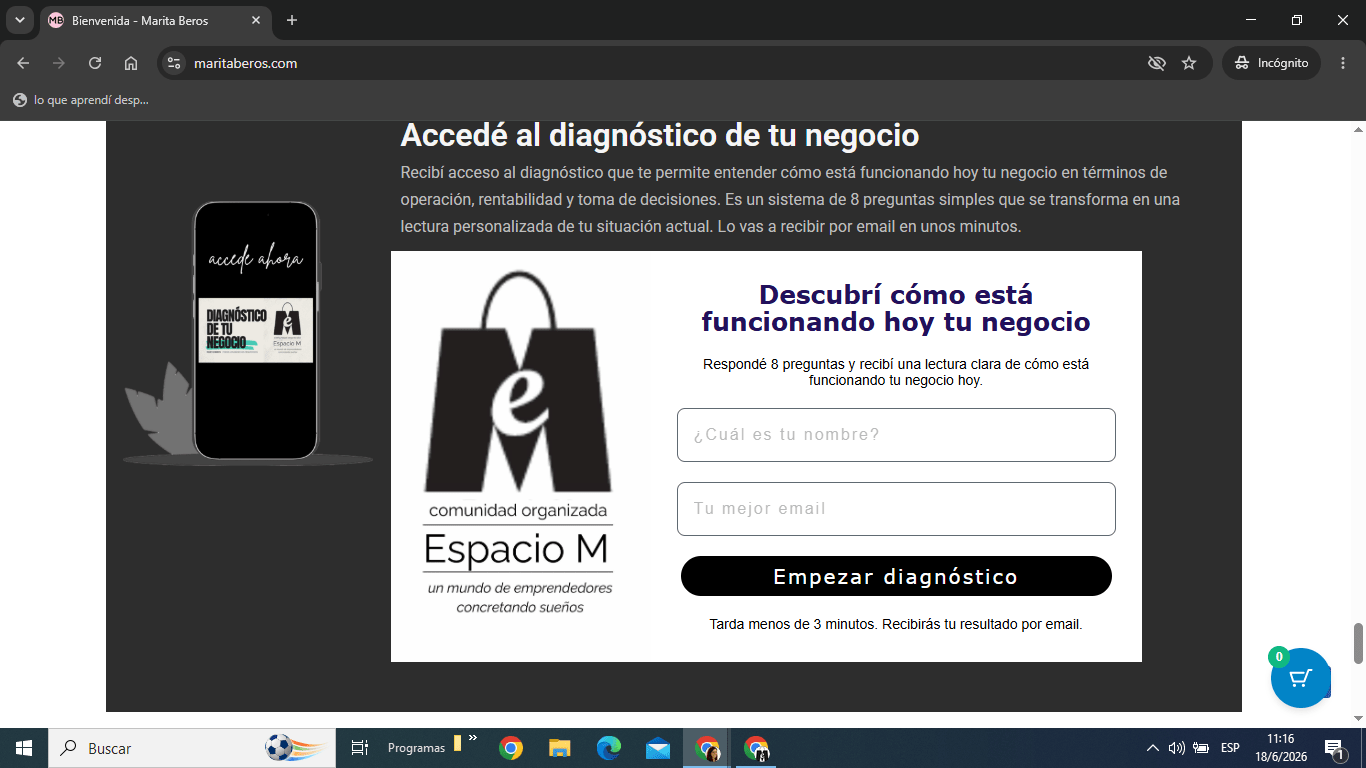This screenshot has width=1366, height=768.
Task: Open Microsoft Edge from the taskbar
Action: [x=608, y=748]
